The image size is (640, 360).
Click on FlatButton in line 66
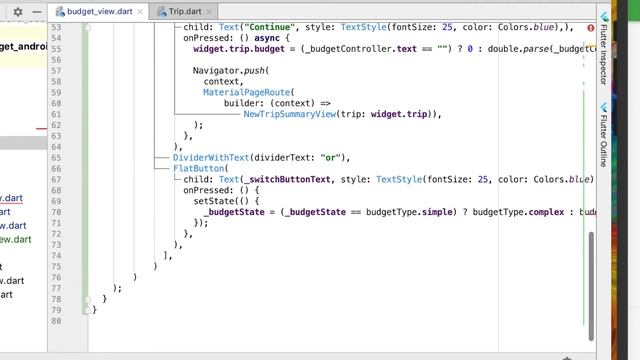coord(198,169)
